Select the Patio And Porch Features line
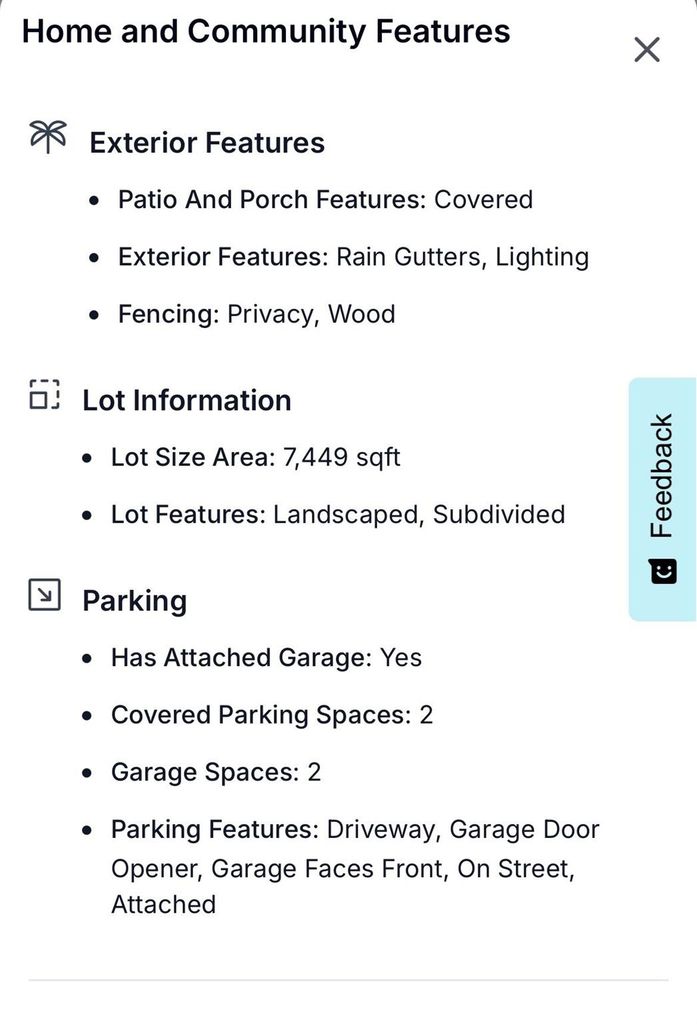Screen dimensions: 697x1024 [x=325, y=200]
